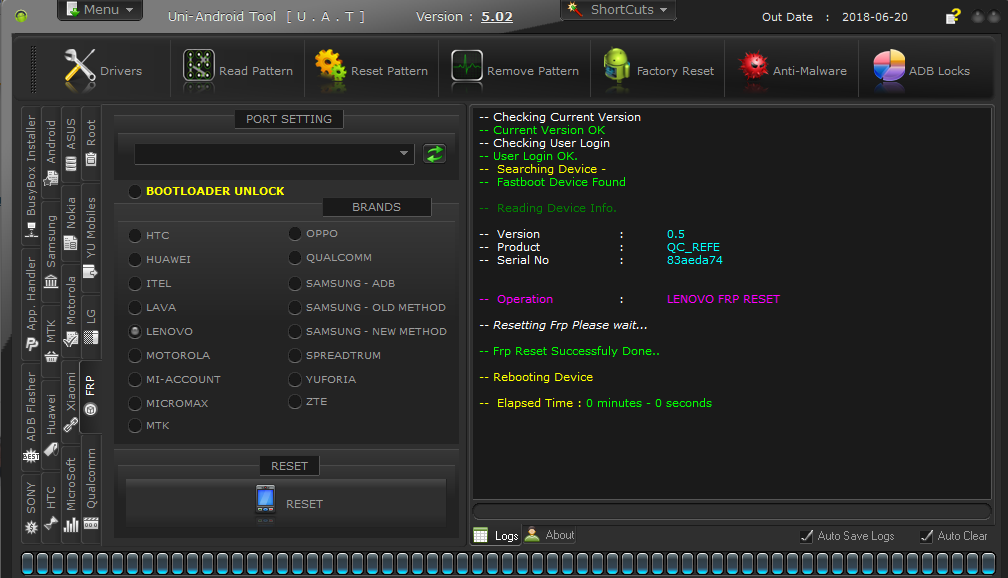
Task: Select the MI-ACCOUNT radio button
Action: [x=135, y=379]
